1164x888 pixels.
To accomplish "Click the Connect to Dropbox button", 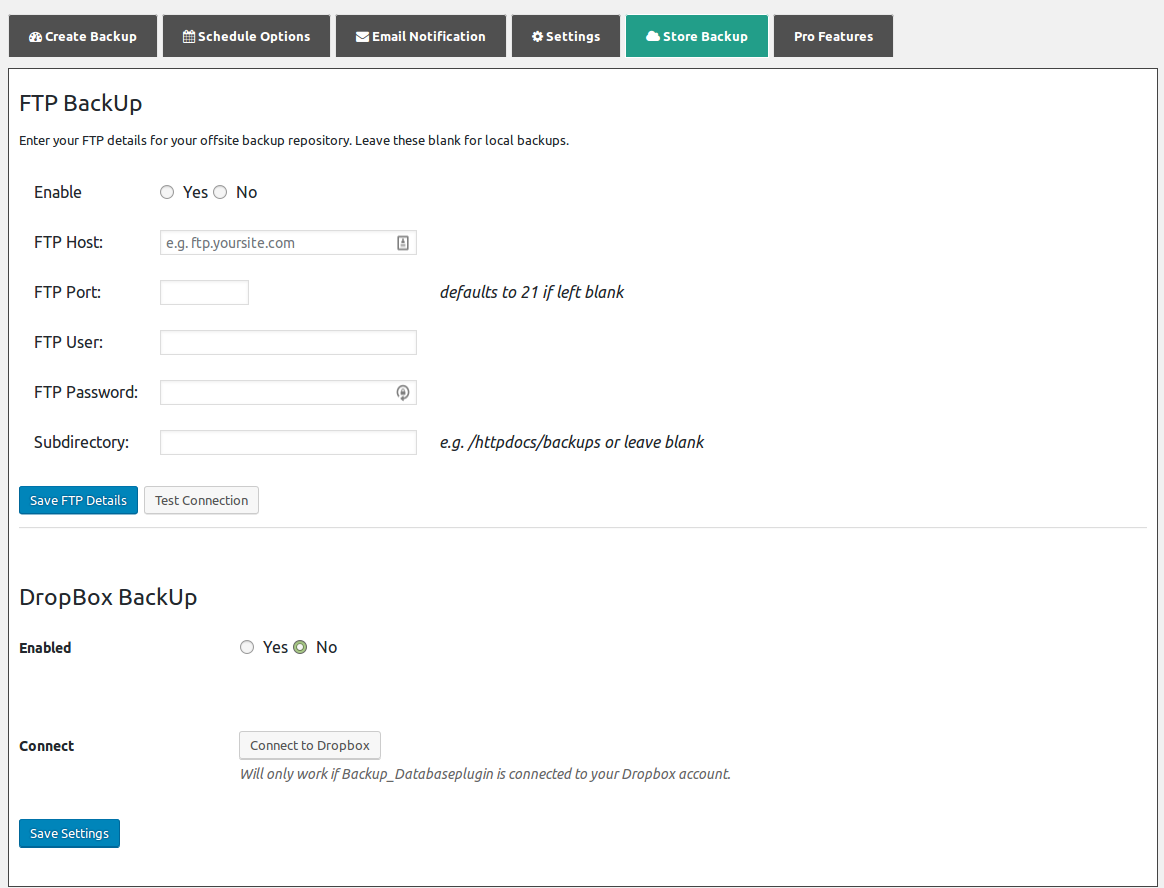I will pos(310,745).
